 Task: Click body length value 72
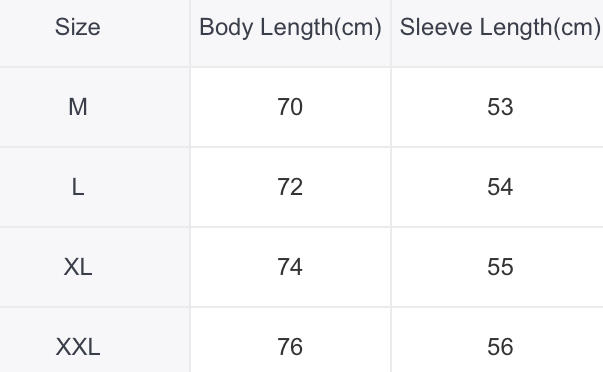290,187
